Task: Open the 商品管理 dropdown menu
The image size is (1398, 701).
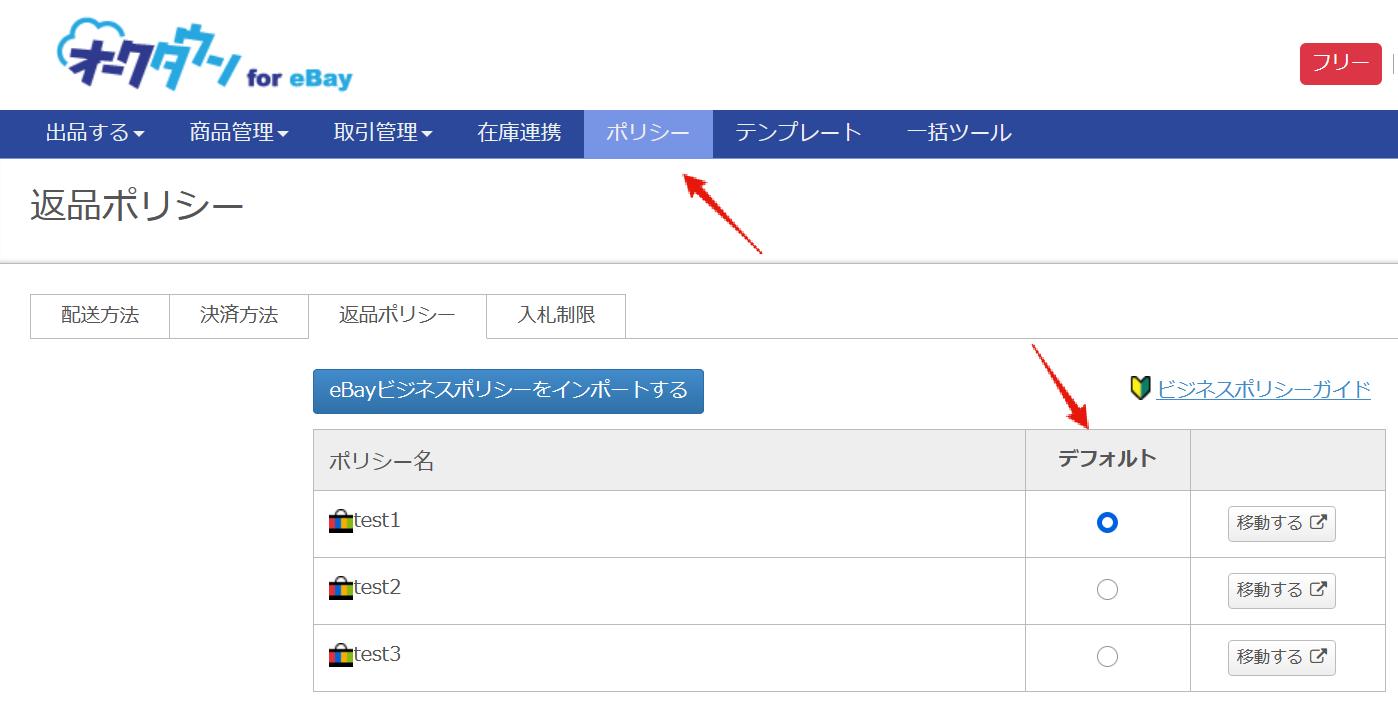Action: [x=239, y=133]
